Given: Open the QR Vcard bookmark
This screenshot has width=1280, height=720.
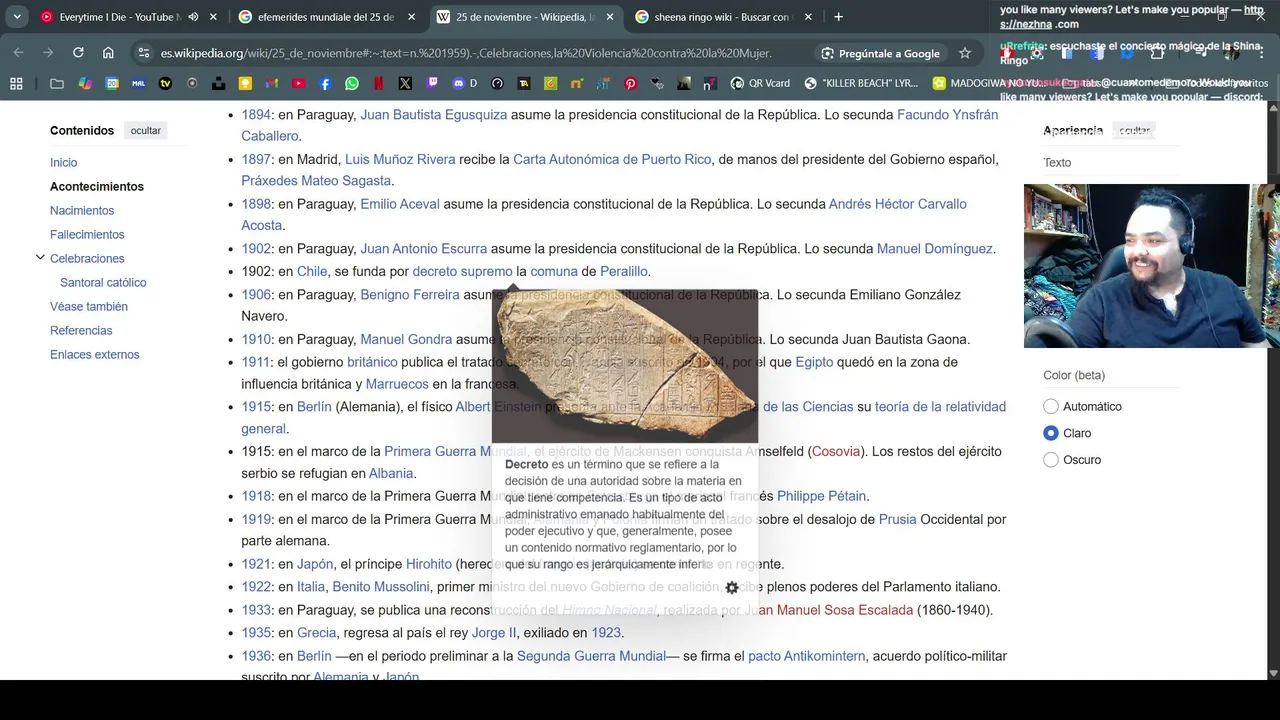Looking at the screenshot, I should click(760, 84).
